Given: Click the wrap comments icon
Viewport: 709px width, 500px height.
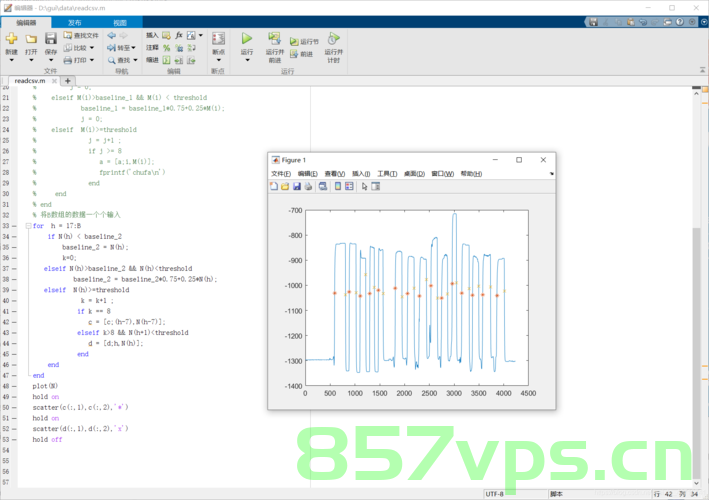Looking at the screenshot, I should pyautogui.click(x=191, y=47).
